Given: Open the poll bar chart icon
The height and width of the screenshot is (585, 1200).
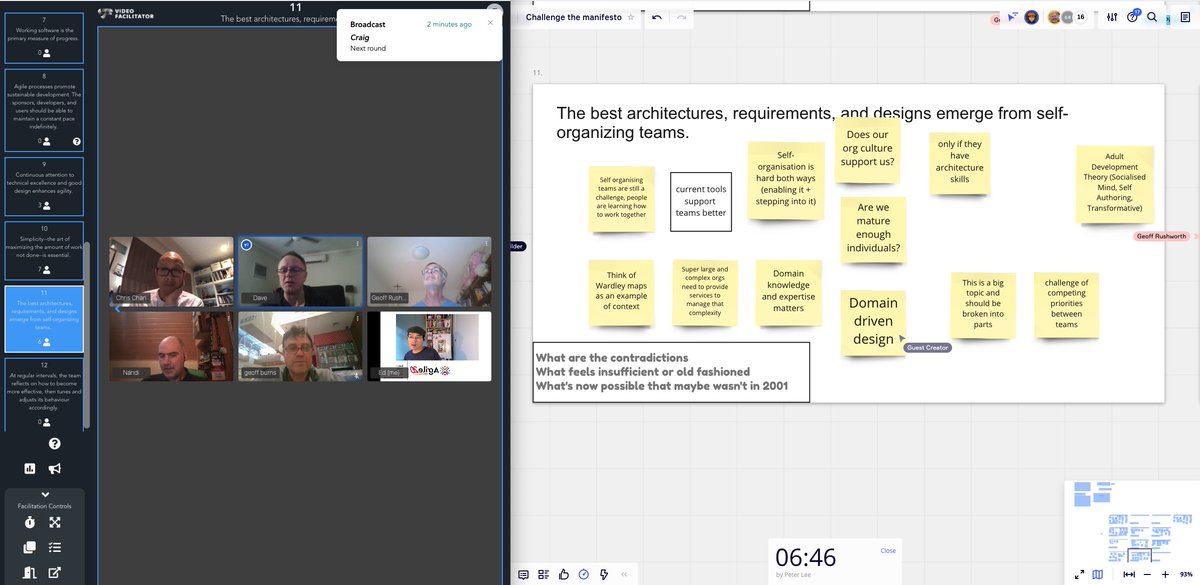Looking at the screenshot, I should 31,468.
